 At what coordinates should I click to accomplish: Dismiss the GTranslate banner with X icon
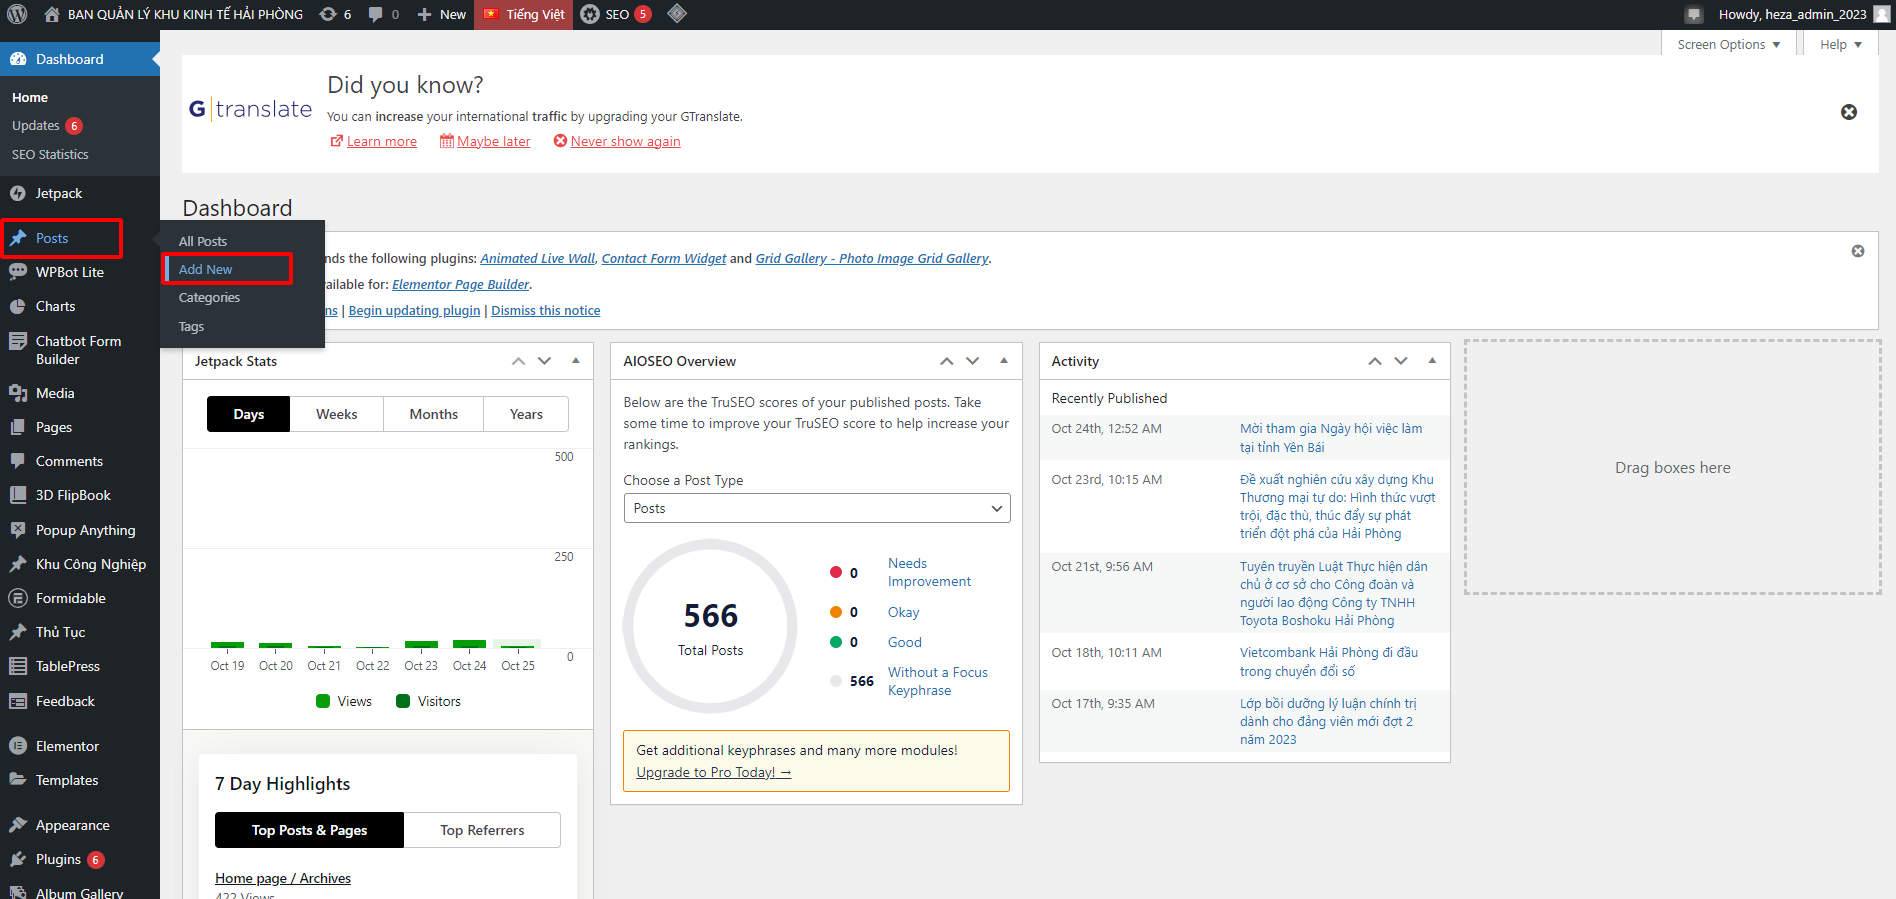pyautogui.click(x=1848, y=112)
